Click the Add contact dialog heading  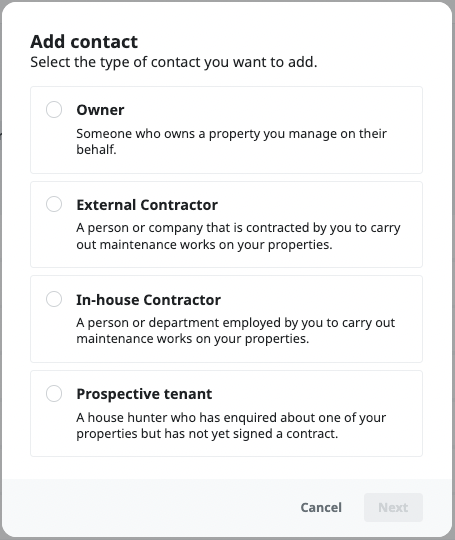[x=84, y=42]
